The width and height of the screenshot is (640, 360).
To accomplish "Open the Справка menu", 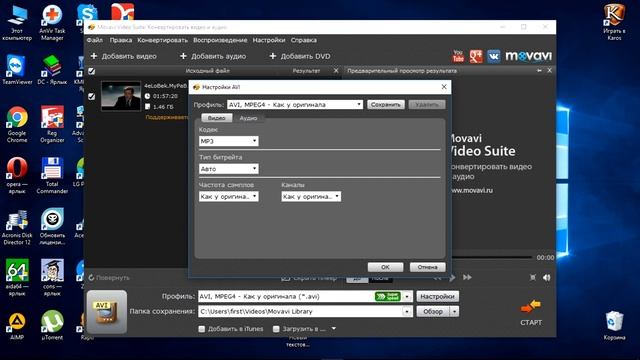I will [304, 40].
